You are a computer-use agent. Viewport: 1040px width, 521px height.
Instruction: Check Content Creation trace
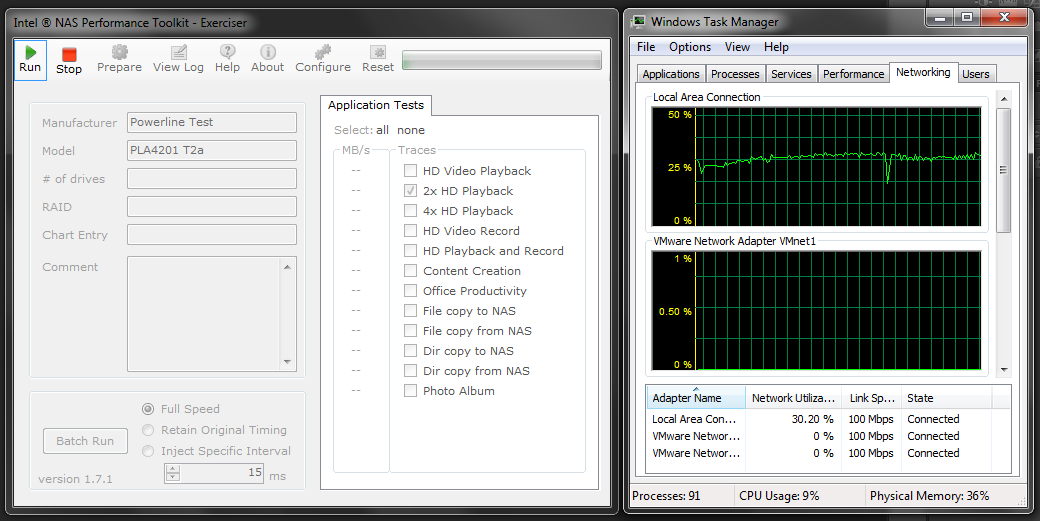coord(411,270)
